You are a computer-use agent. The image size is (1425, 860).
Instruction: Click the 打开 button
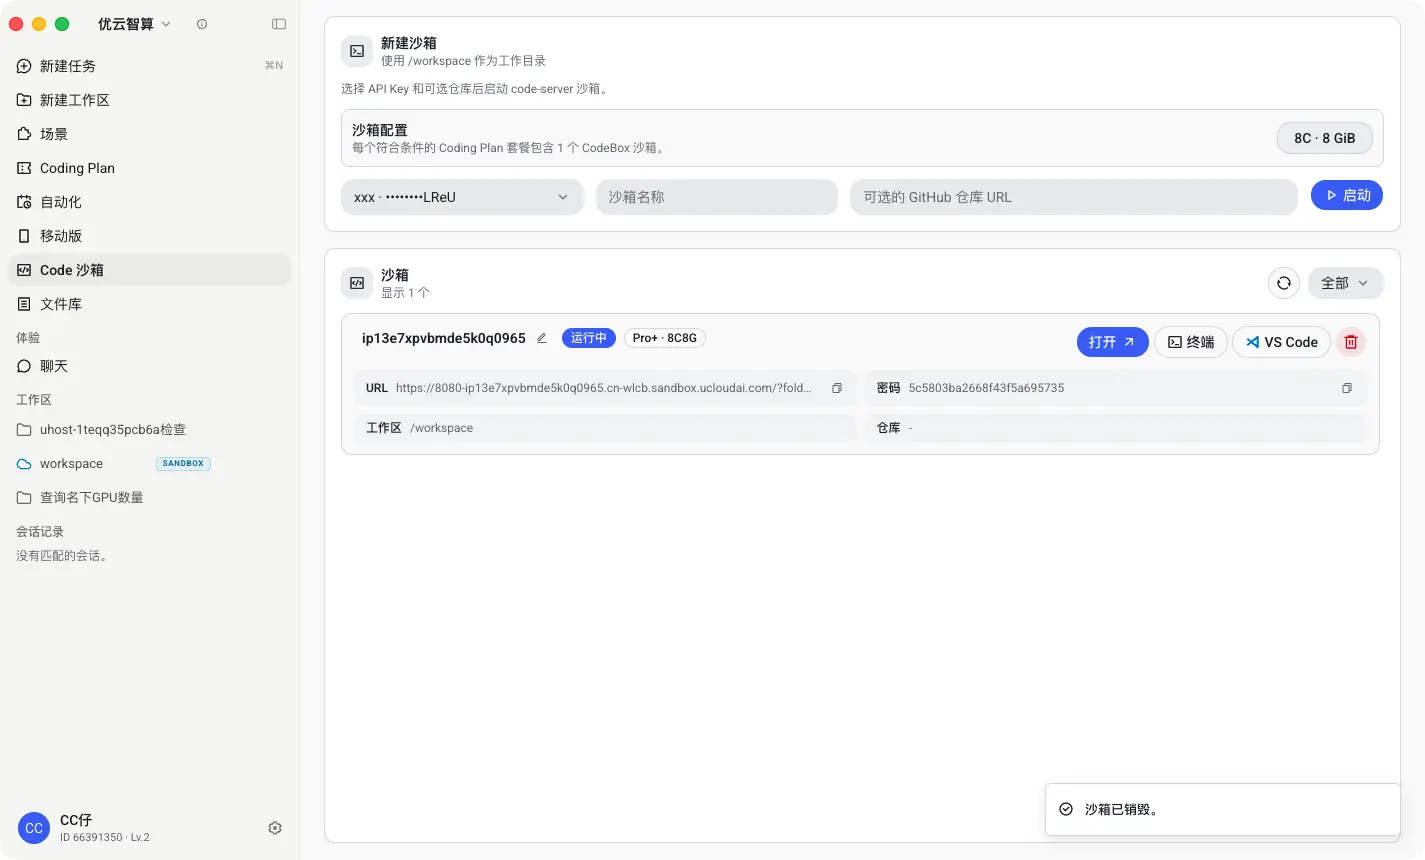pos(1112,342)
